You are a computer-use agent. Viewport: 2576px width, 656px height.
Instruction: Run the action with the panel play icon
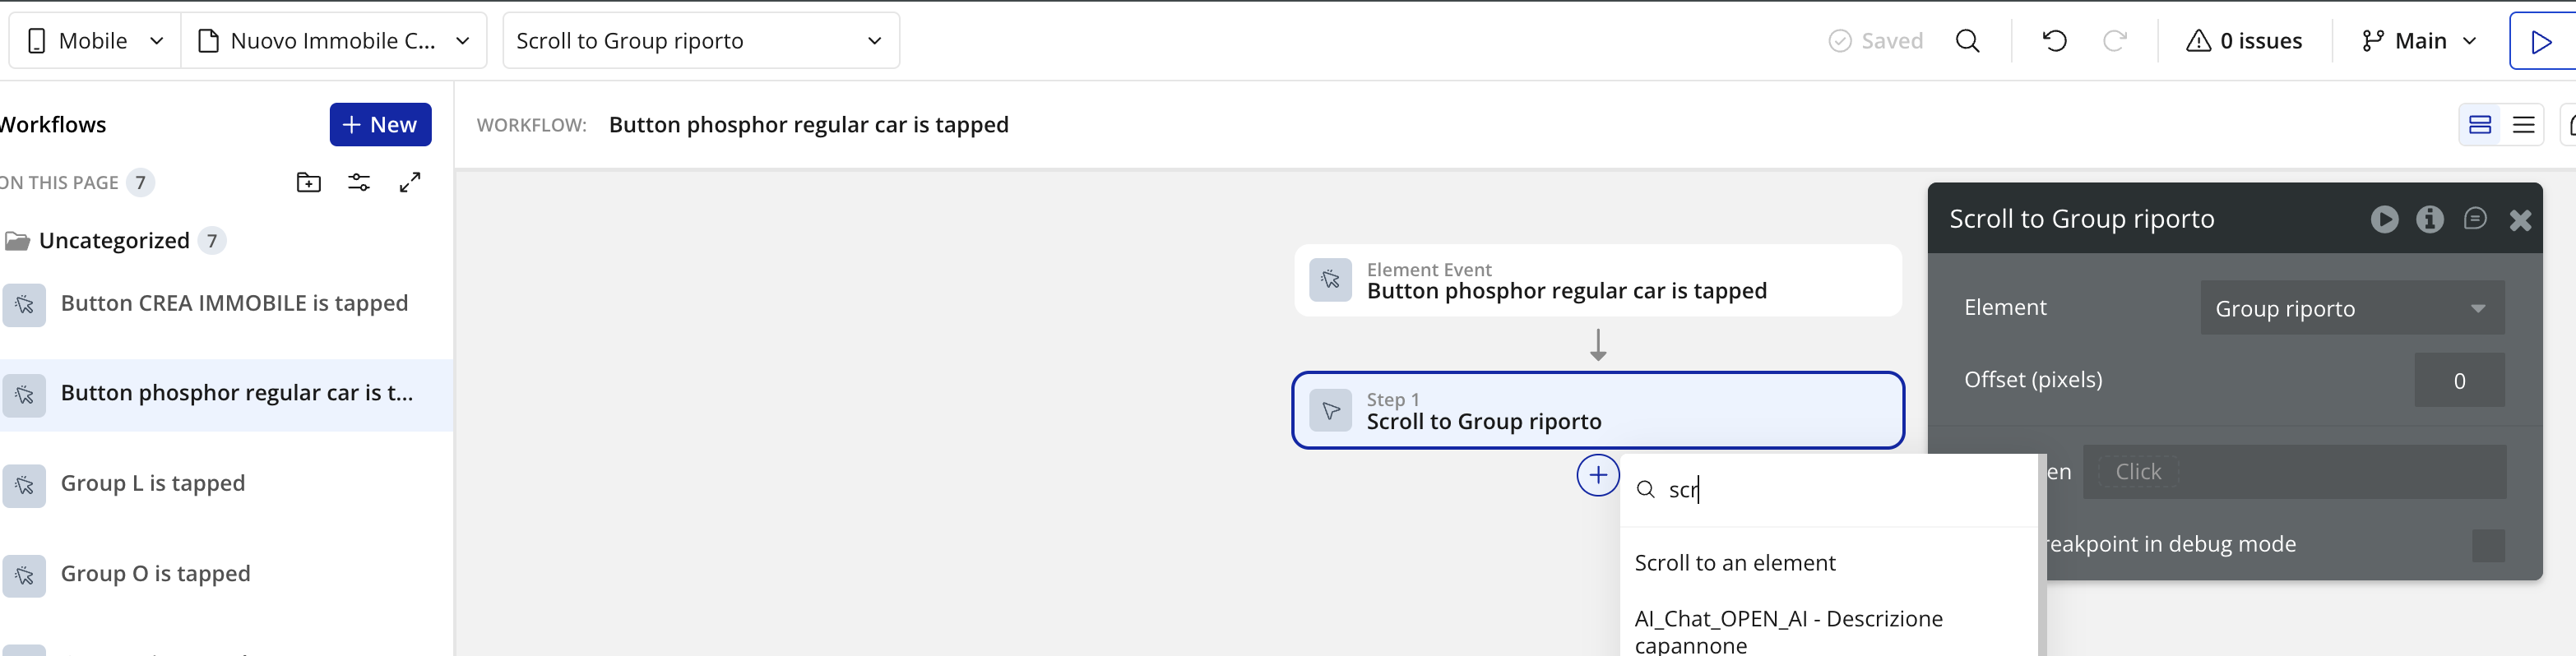pyautogui.click(x=2384, y=219)
